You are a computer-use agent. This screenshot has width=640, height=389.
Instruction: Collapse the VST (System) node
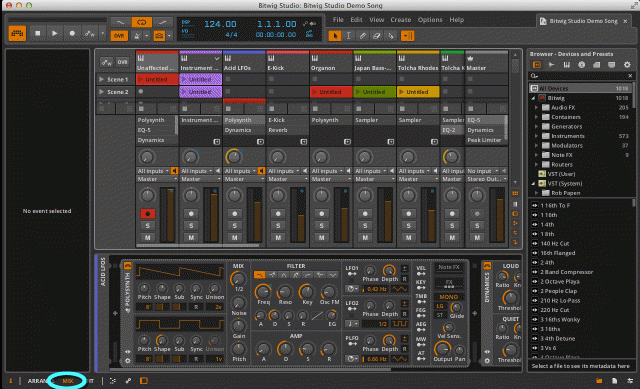[533, 184]
